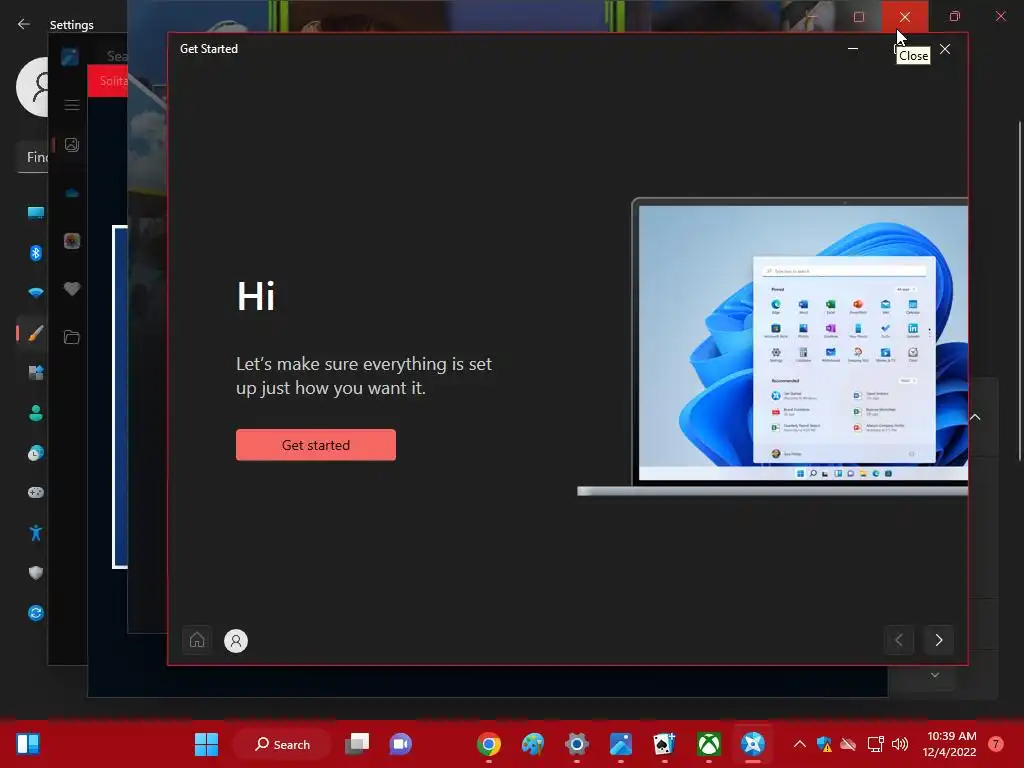Open Privacy & security shield in Settings
Image resolution: width=1024 pixels, height=768 pixels.
tap(35, 573)
